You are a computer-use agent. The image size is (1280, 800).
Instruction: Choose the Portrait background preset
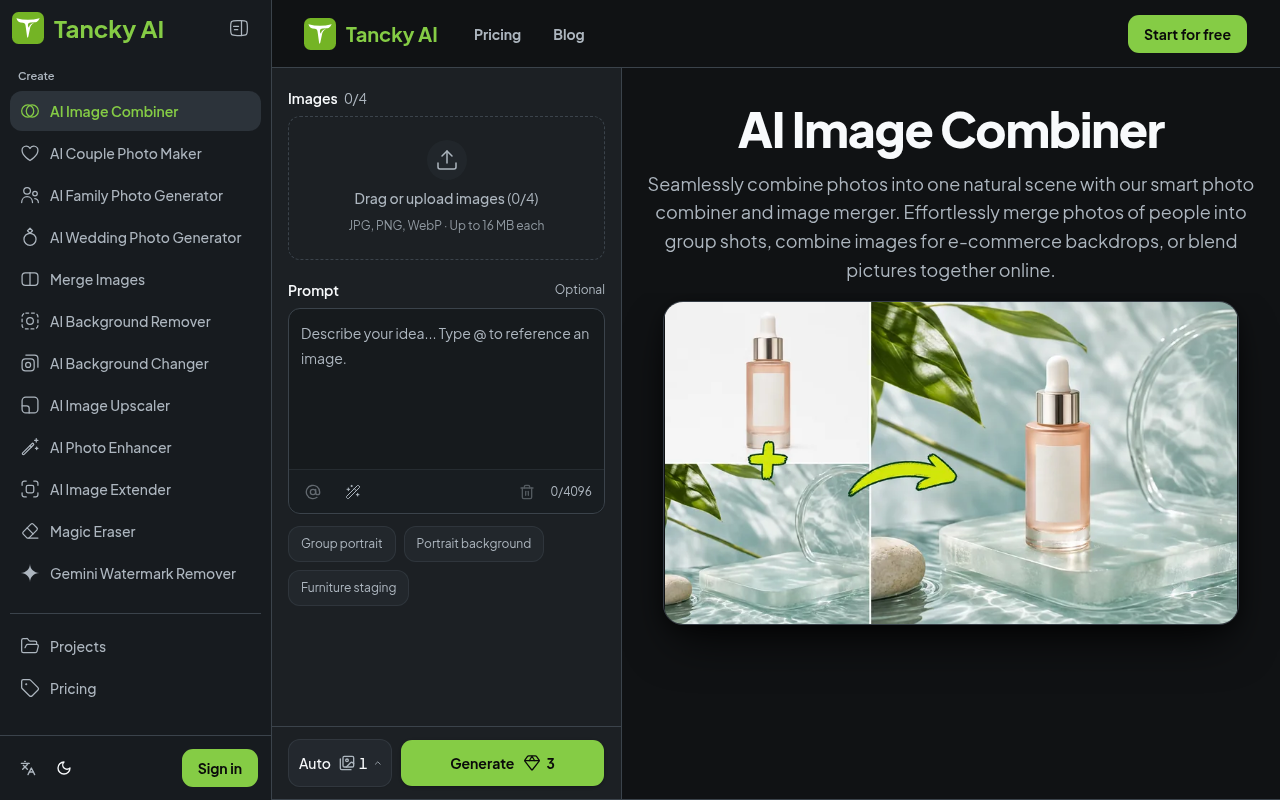click(474, 543)
